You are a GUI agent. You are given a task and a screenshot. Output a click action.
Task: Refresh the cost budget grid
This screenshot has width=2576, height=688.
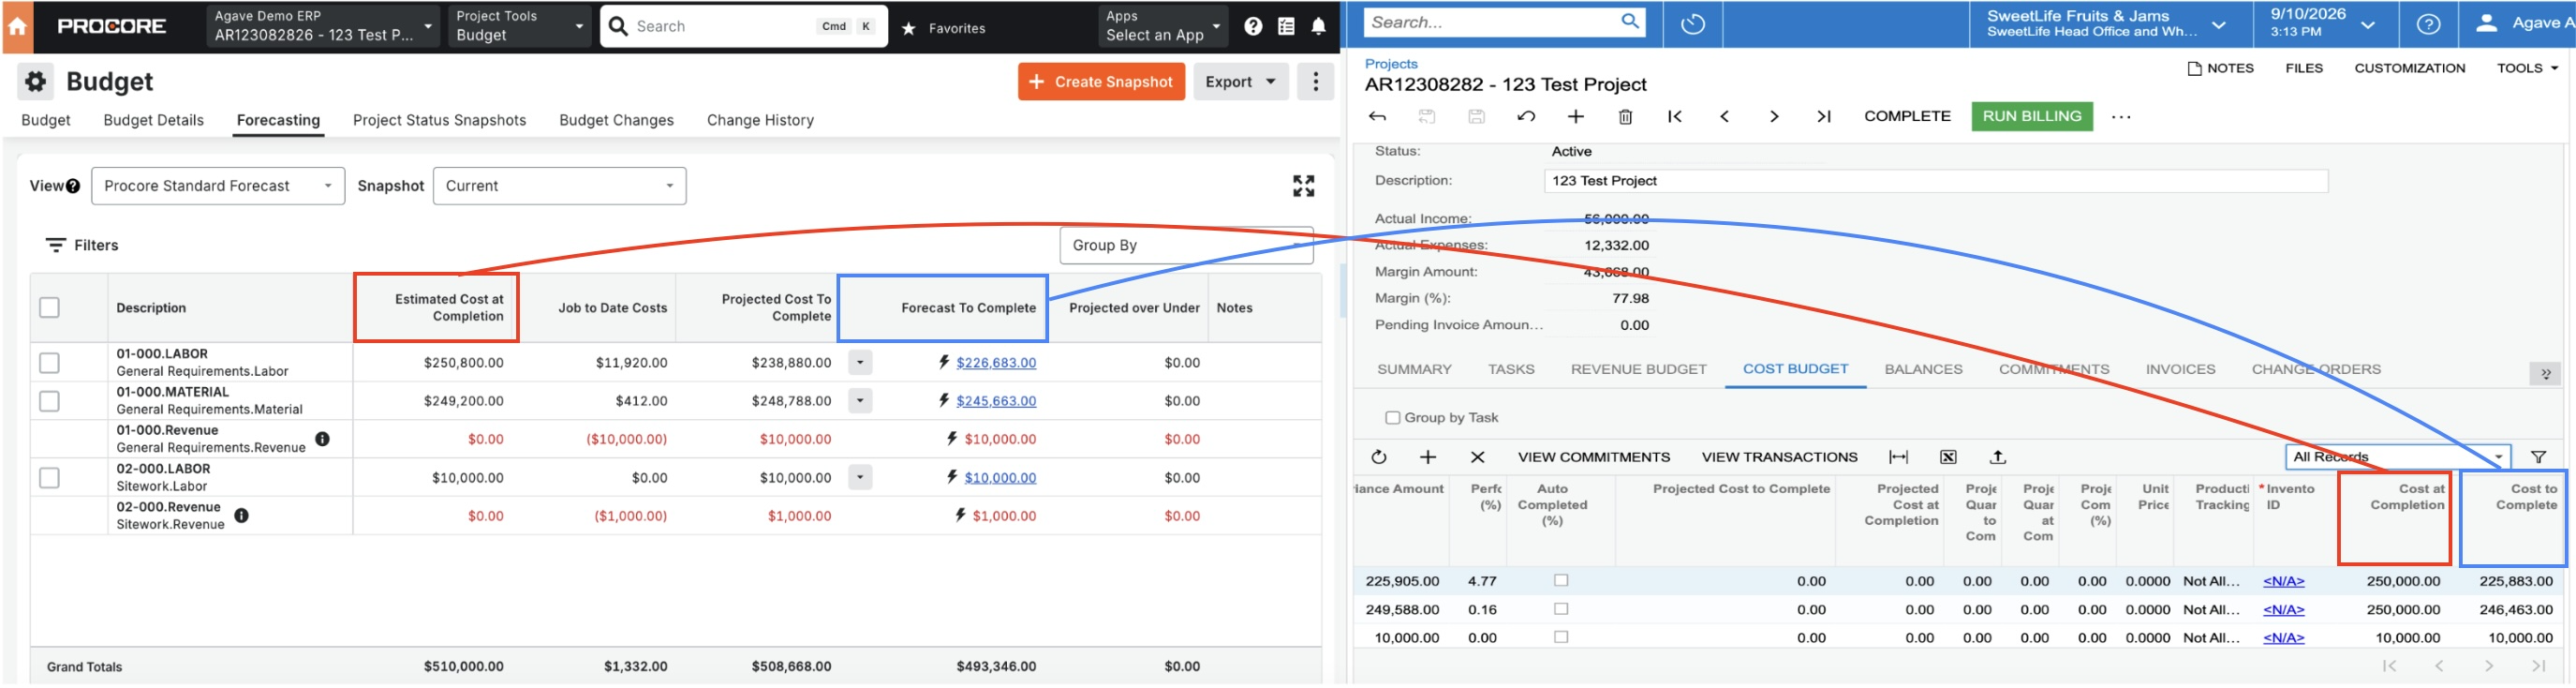coord(1378,458)
